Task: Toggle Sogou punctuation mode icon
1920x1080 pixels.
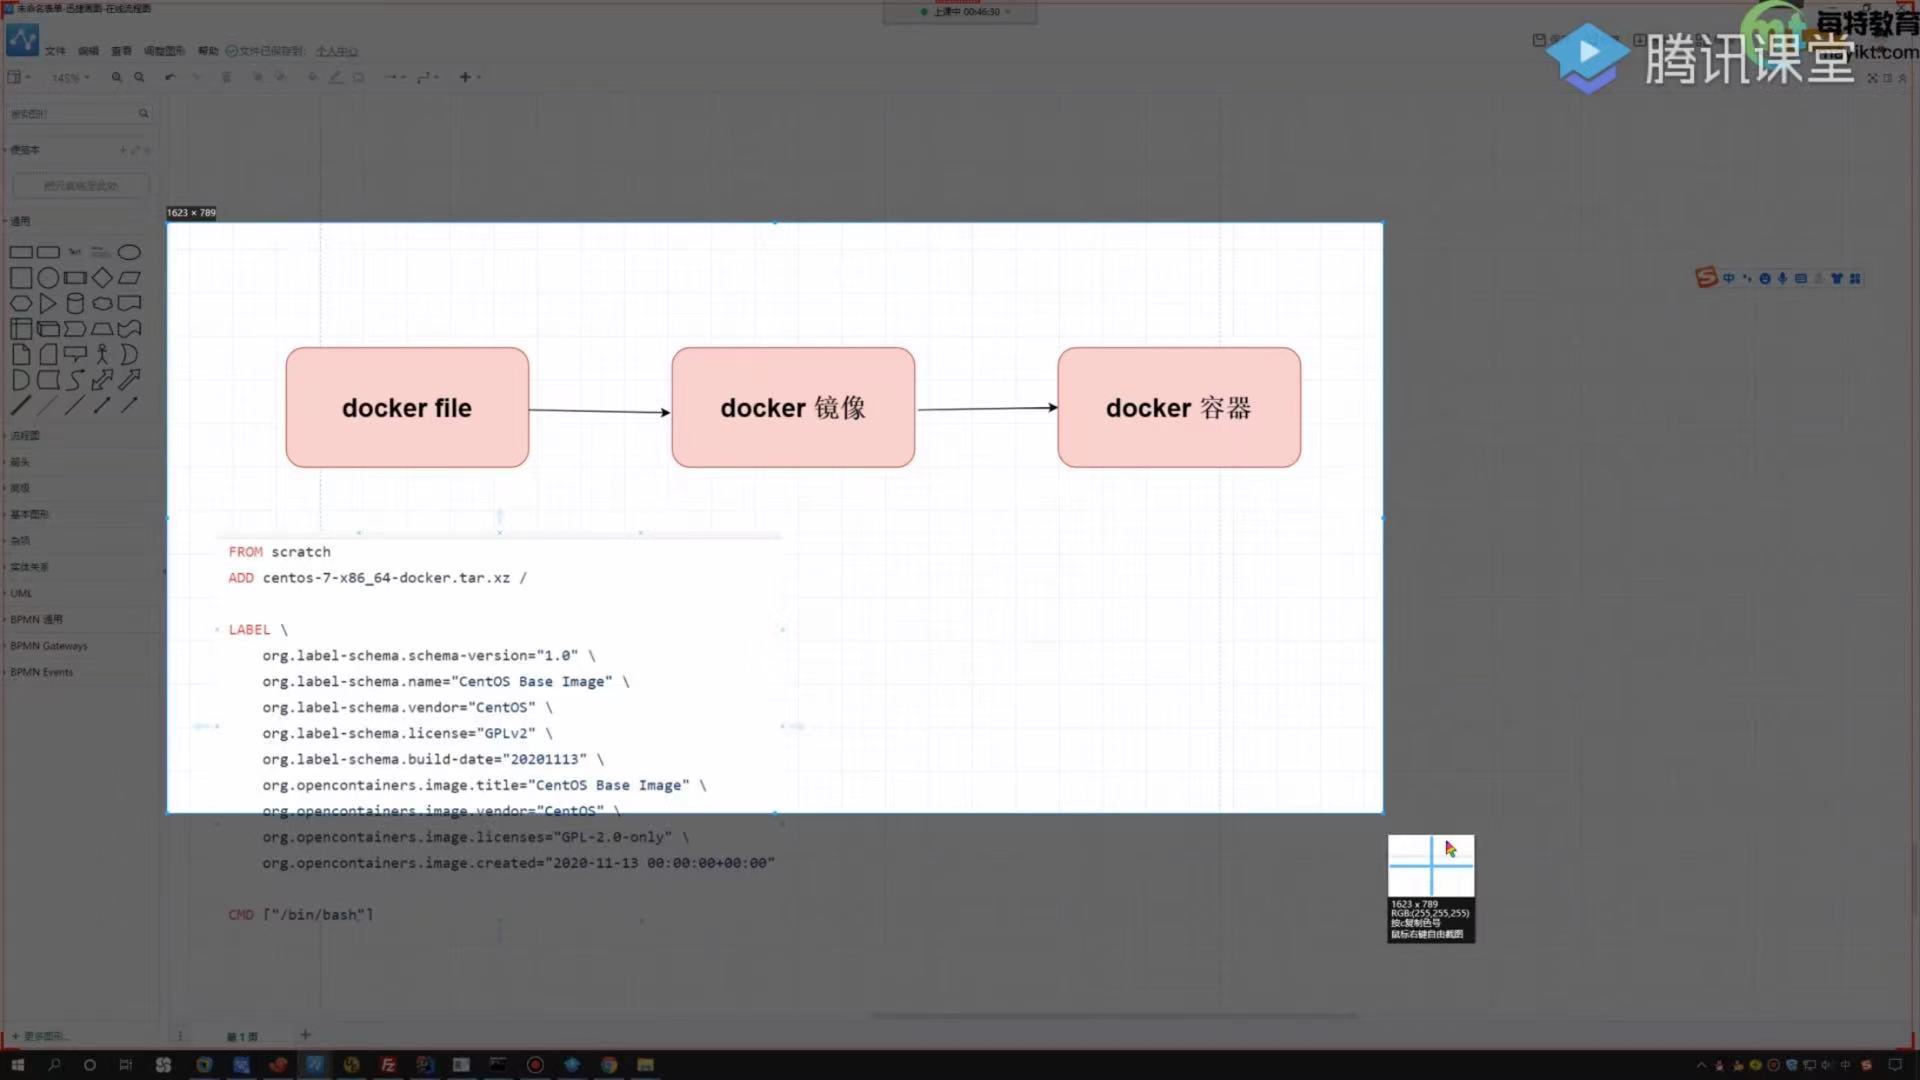Action: 1747,278
